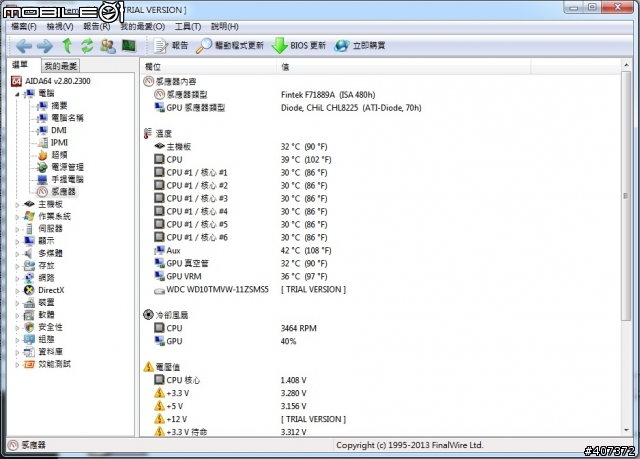The width and height of the screenshot is (640, 459).
Task: Expand the DirectX tree node
Action: pos(17,290)
